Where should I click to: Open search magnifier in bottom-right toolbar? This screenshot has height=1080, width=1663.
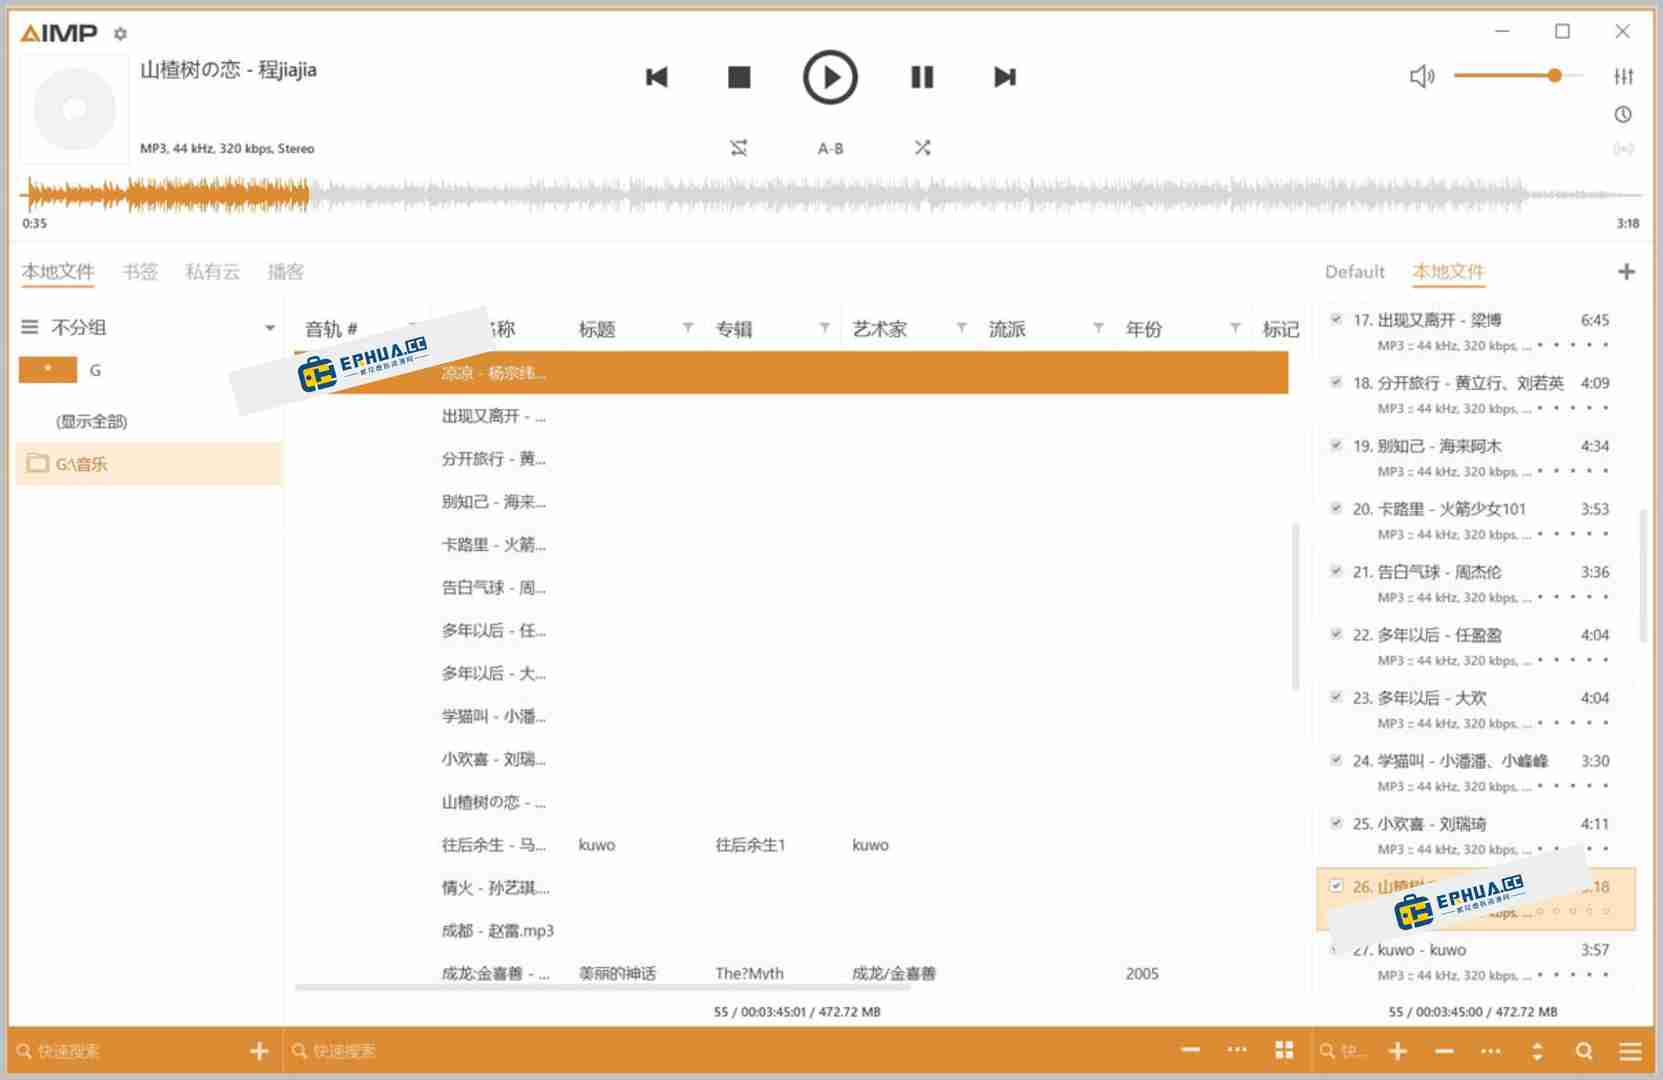coord(1584,1051)
